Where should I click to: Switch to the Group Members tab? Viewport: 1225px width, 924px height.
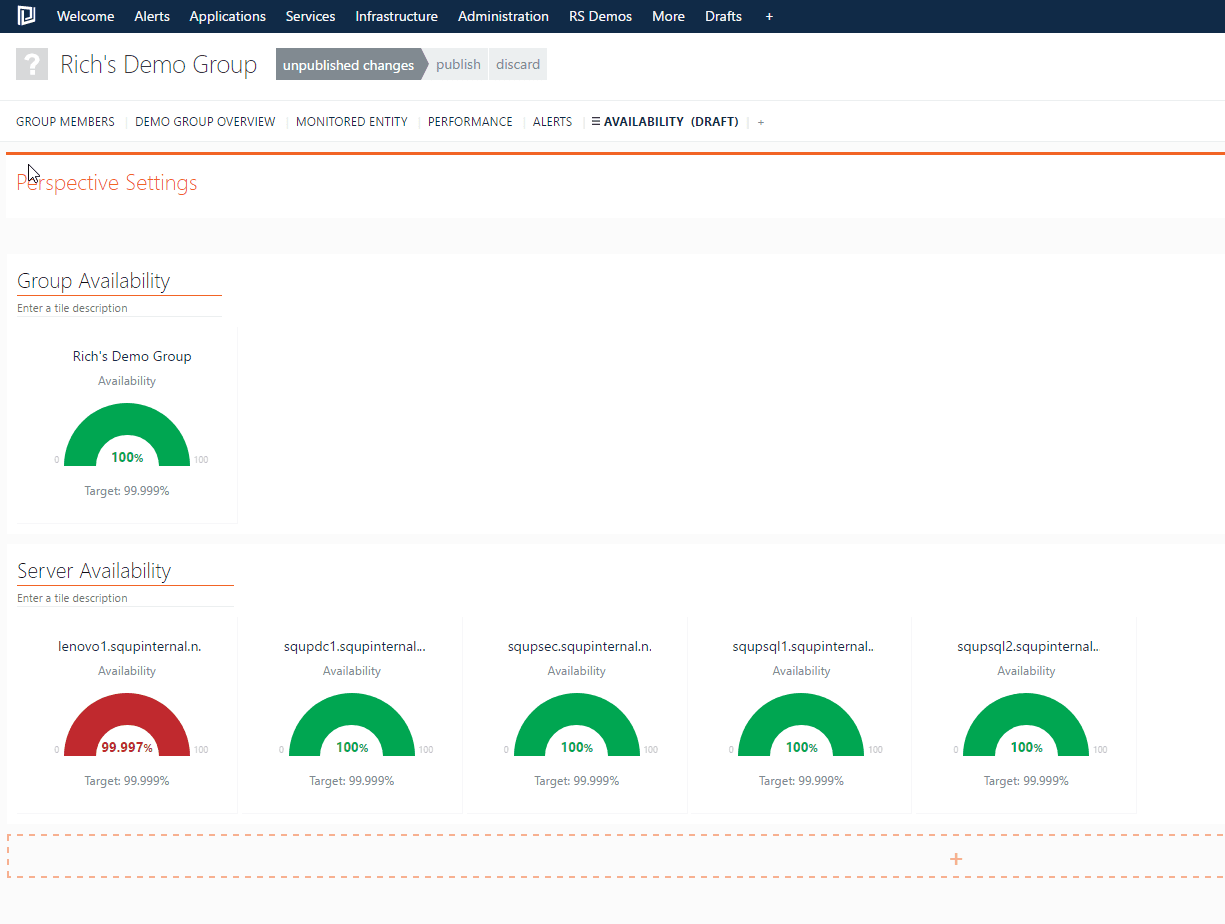[x=65, y=122]
